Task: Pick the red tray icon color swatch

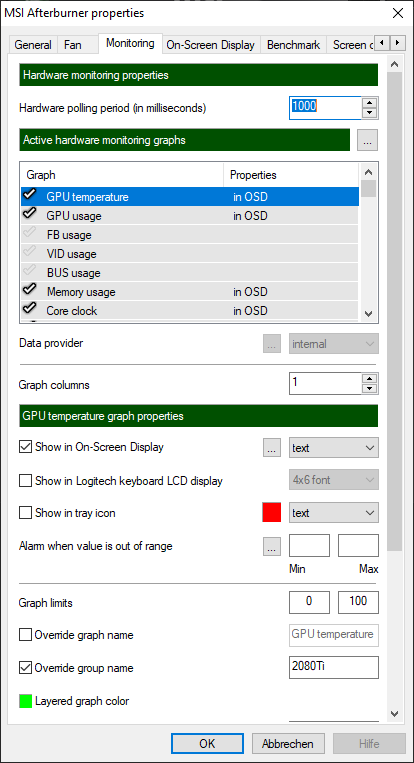Action: click(x=272, y=513)
